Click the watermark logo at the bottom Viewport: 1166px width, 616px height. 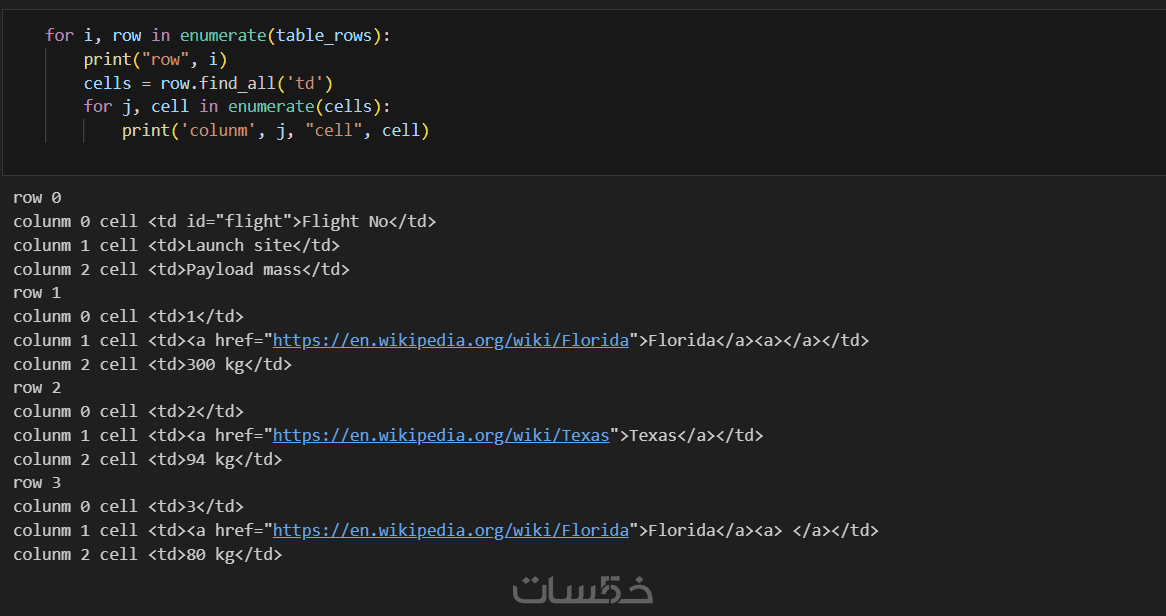pyautogui.click(x=583, y=589)
